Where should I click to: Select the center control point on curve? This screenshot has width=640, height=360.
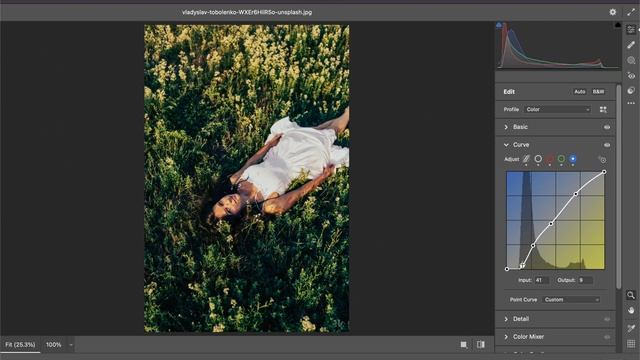point(551,224)
